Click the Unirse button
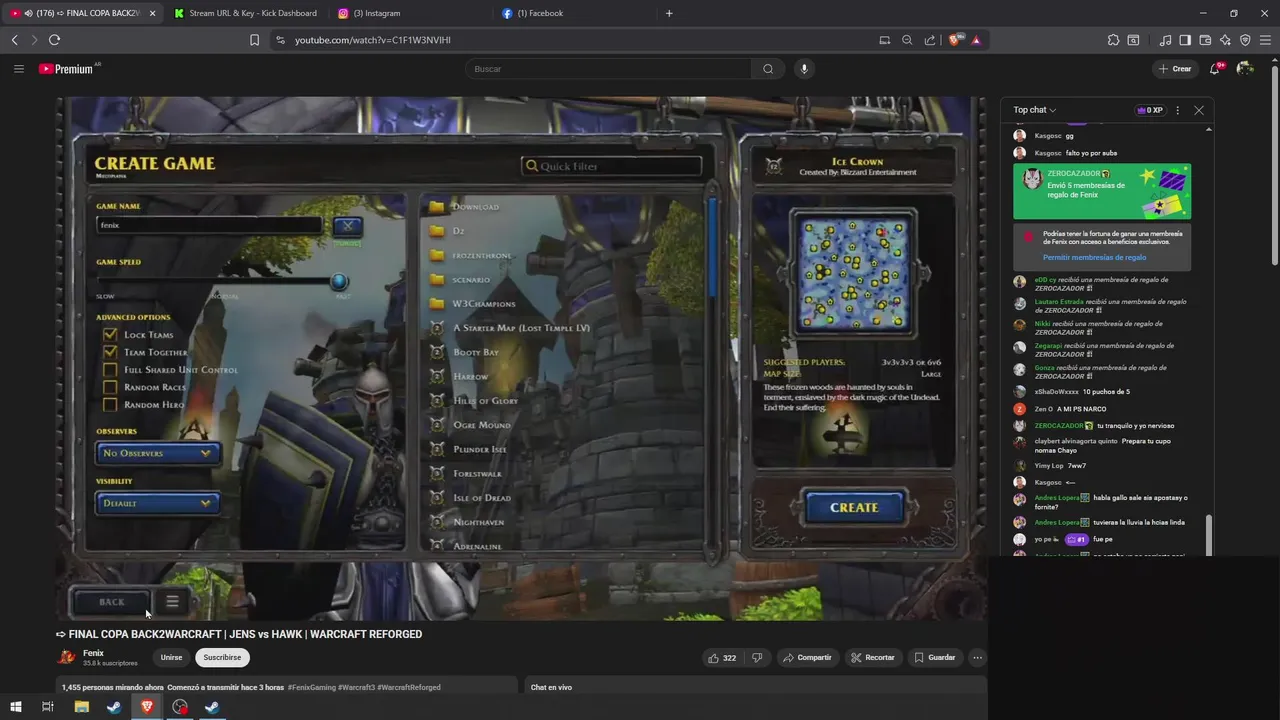1280x720 pixels. pos(172,657)
